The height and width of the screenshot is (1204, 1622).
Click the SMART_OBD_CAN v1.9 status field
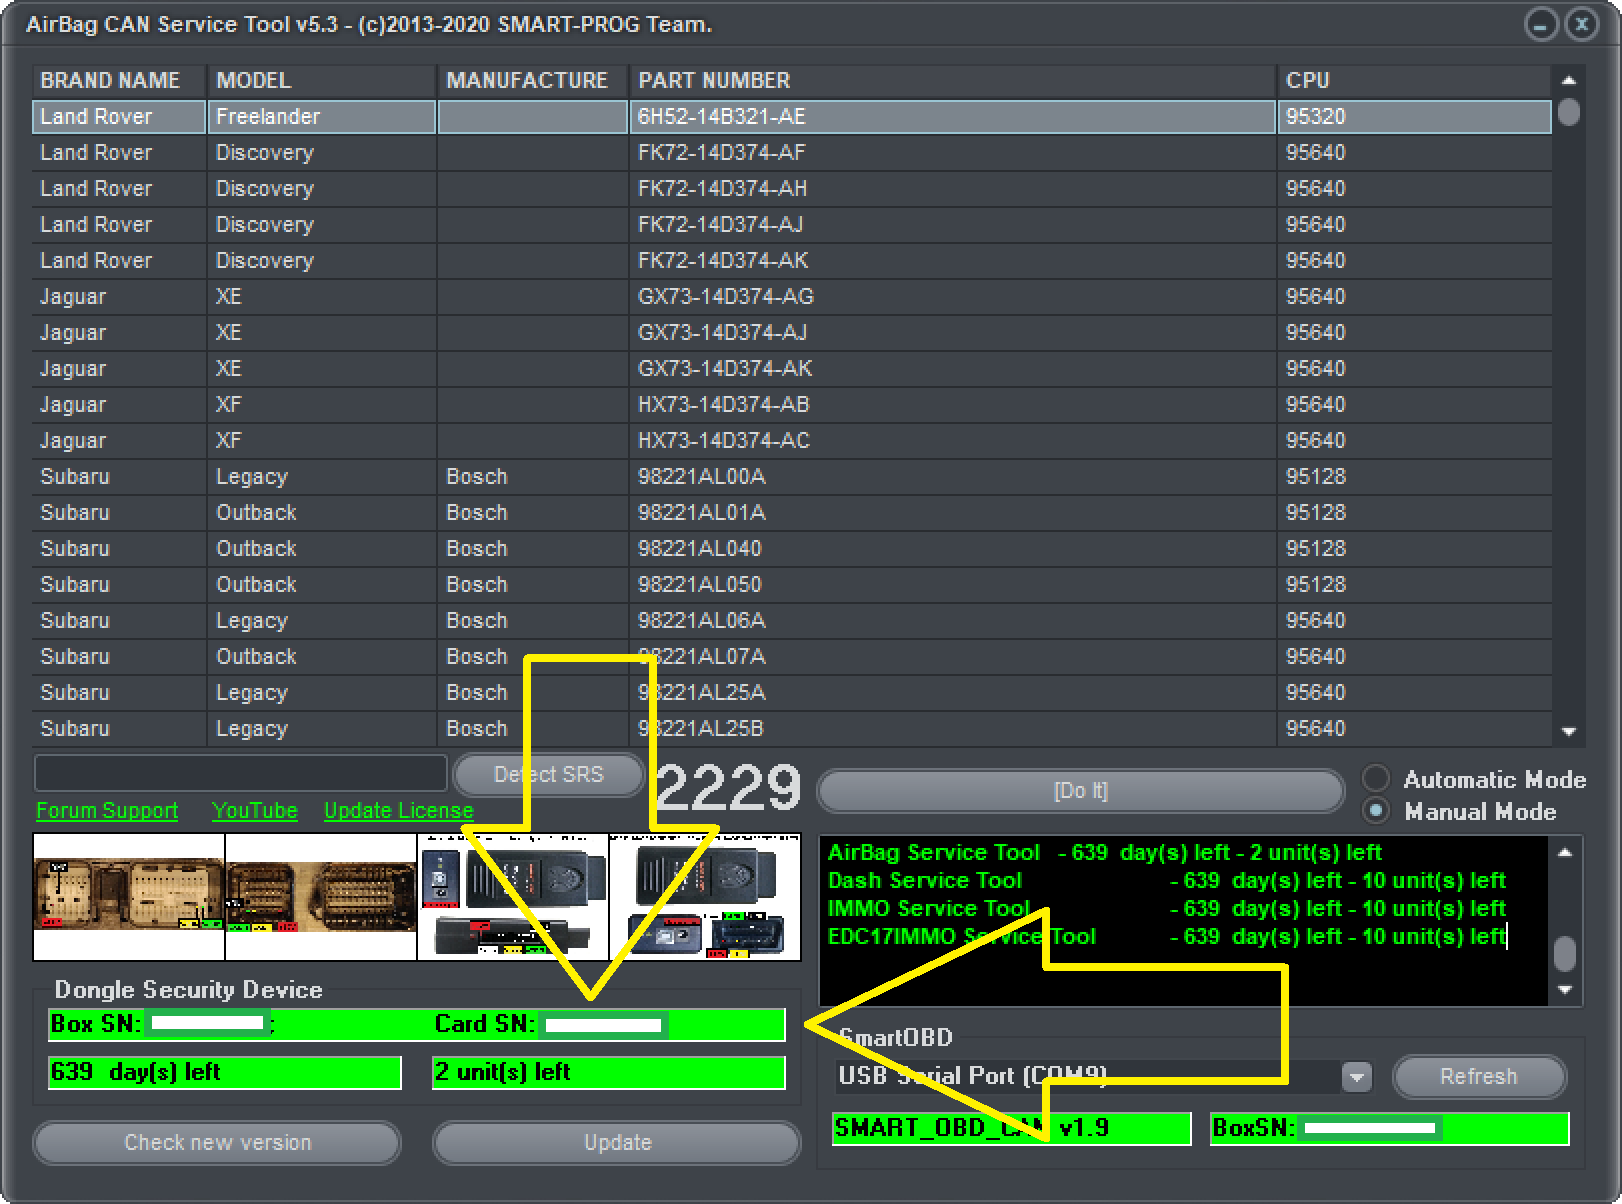pos(1011,1128)
